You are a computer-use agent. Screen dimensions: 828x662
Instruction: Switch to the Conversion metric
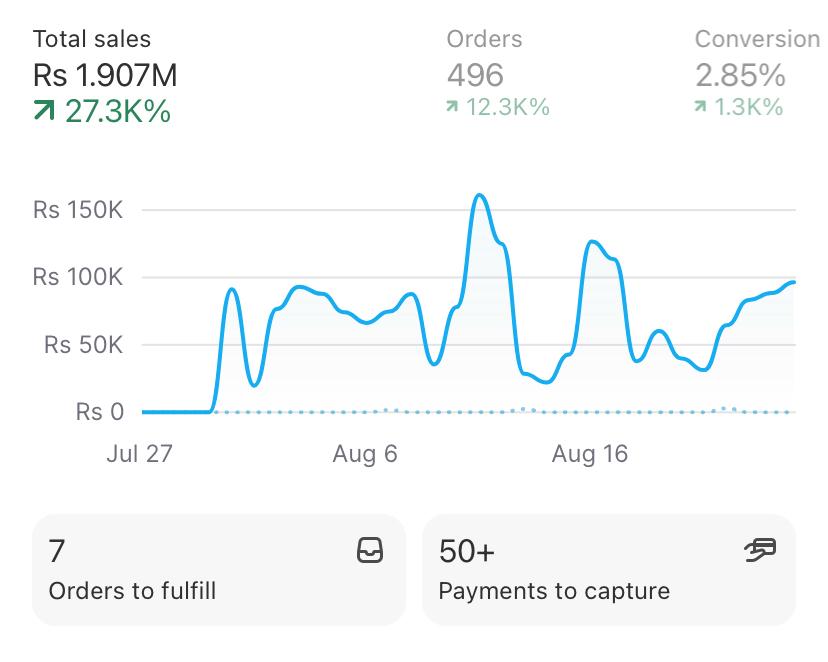pos(757,39)
